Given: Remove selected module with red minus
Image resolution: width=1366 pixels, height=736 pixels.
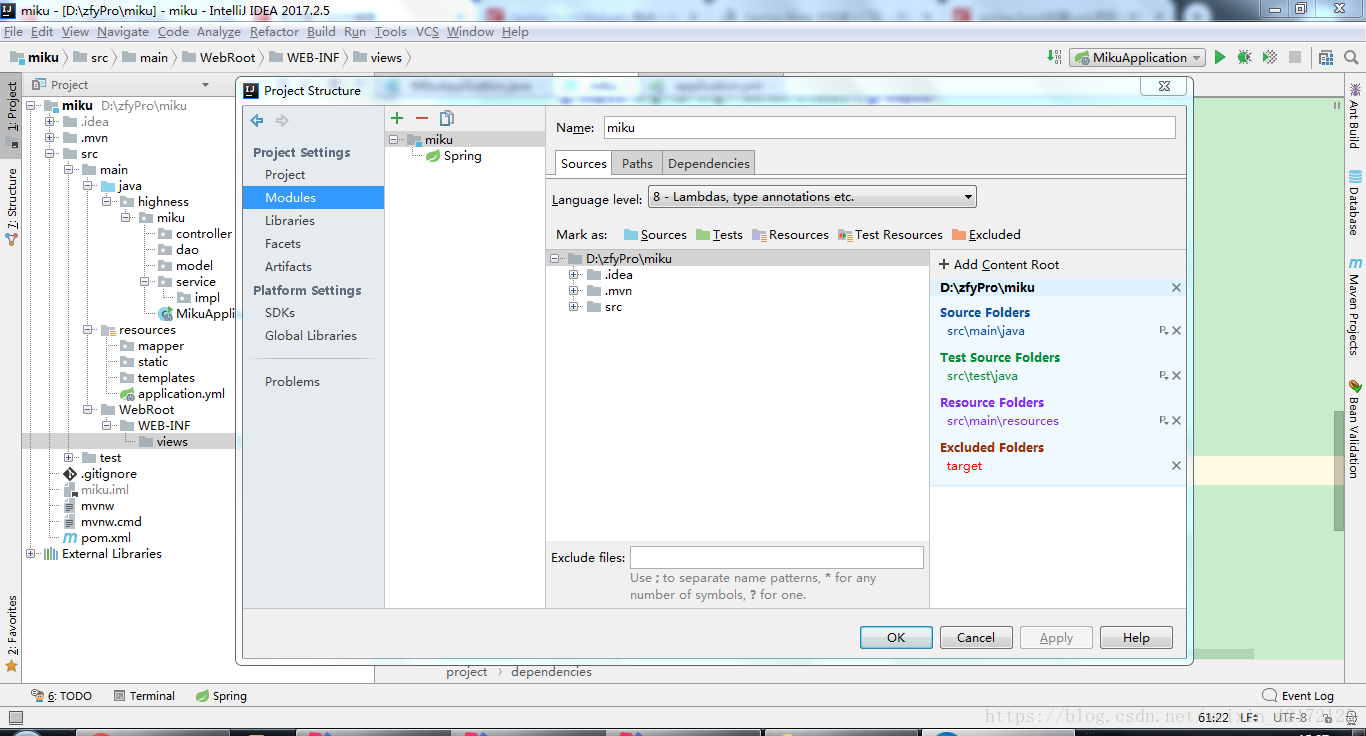Looking at the screenshot, I should (x=421, y=118).
